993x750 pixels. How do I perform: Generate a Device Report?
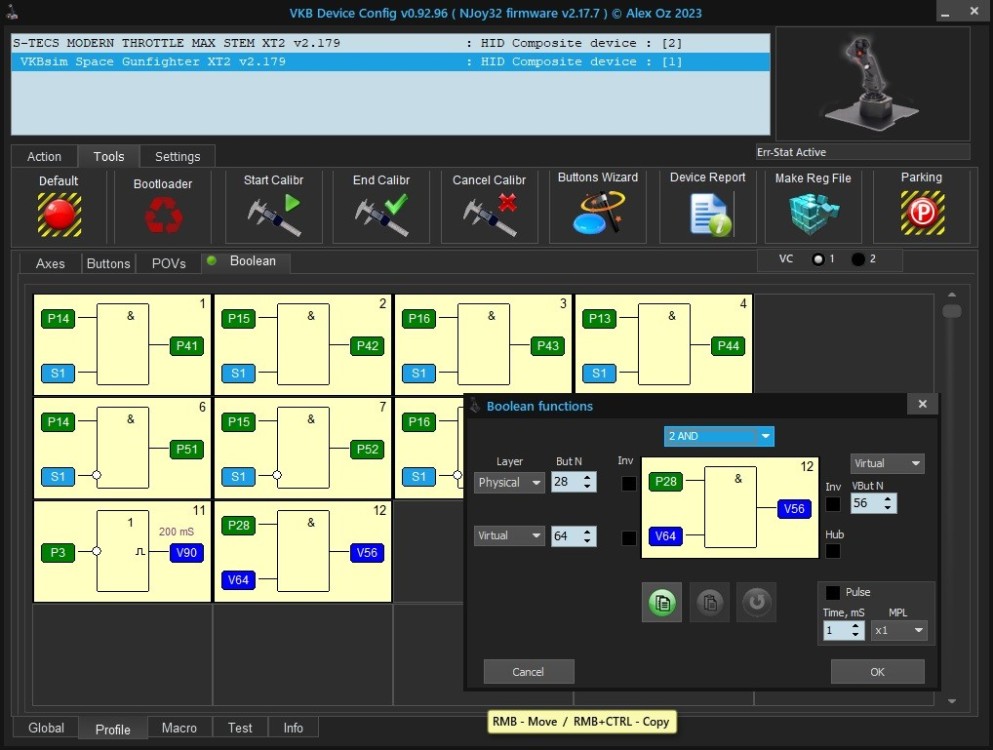(x=707, y=213)
